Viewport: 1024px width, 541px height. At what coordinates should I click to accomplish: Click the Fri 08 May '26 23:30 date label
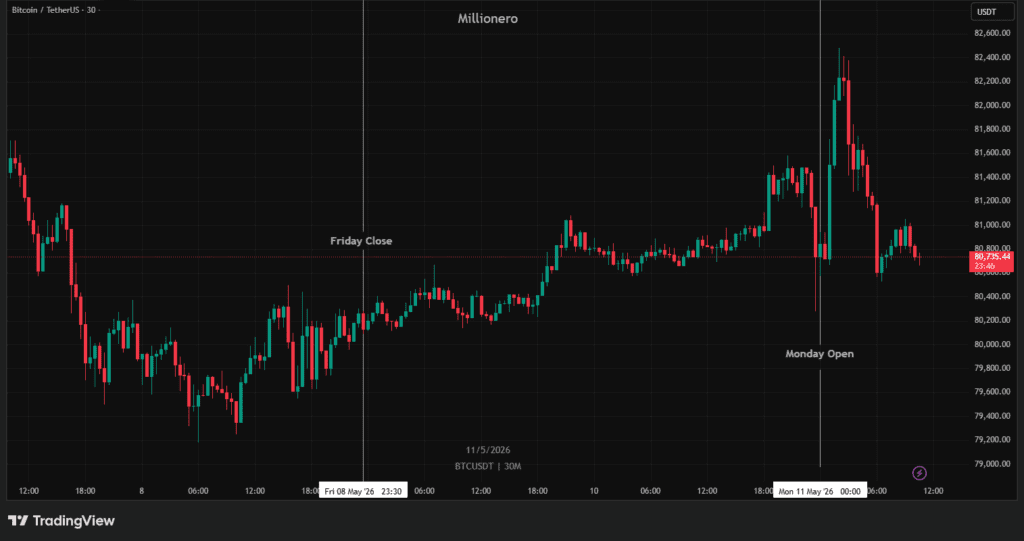[363, 491]
